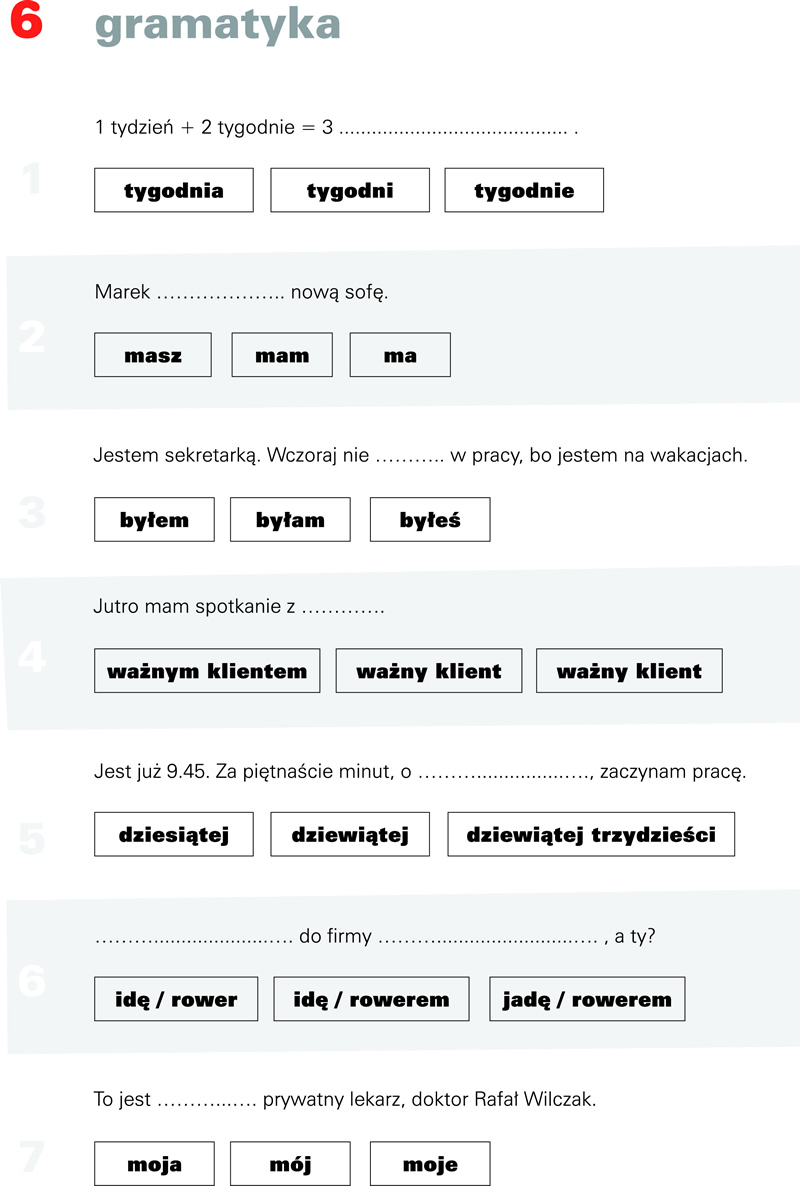The height and width of the screenshot is (1186, 800).
Task: Pick the "jadę / rowerem" answer
Action: pos(587,999)
